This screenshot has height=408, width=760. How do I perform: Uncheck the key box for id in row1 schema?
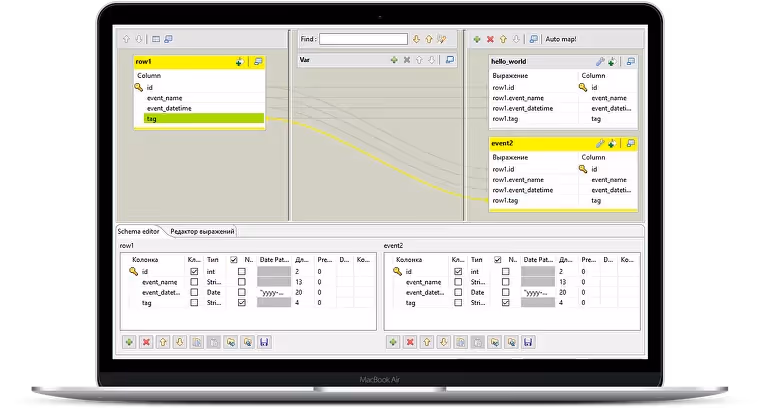194,271
